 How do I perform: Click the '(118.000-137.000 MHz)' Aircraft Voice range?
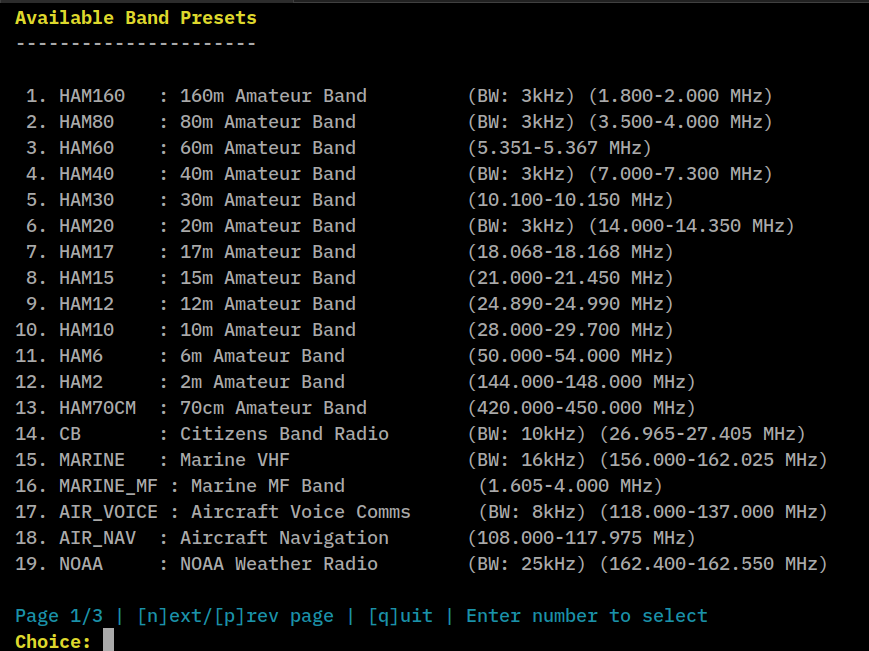(x=714, y=512)
